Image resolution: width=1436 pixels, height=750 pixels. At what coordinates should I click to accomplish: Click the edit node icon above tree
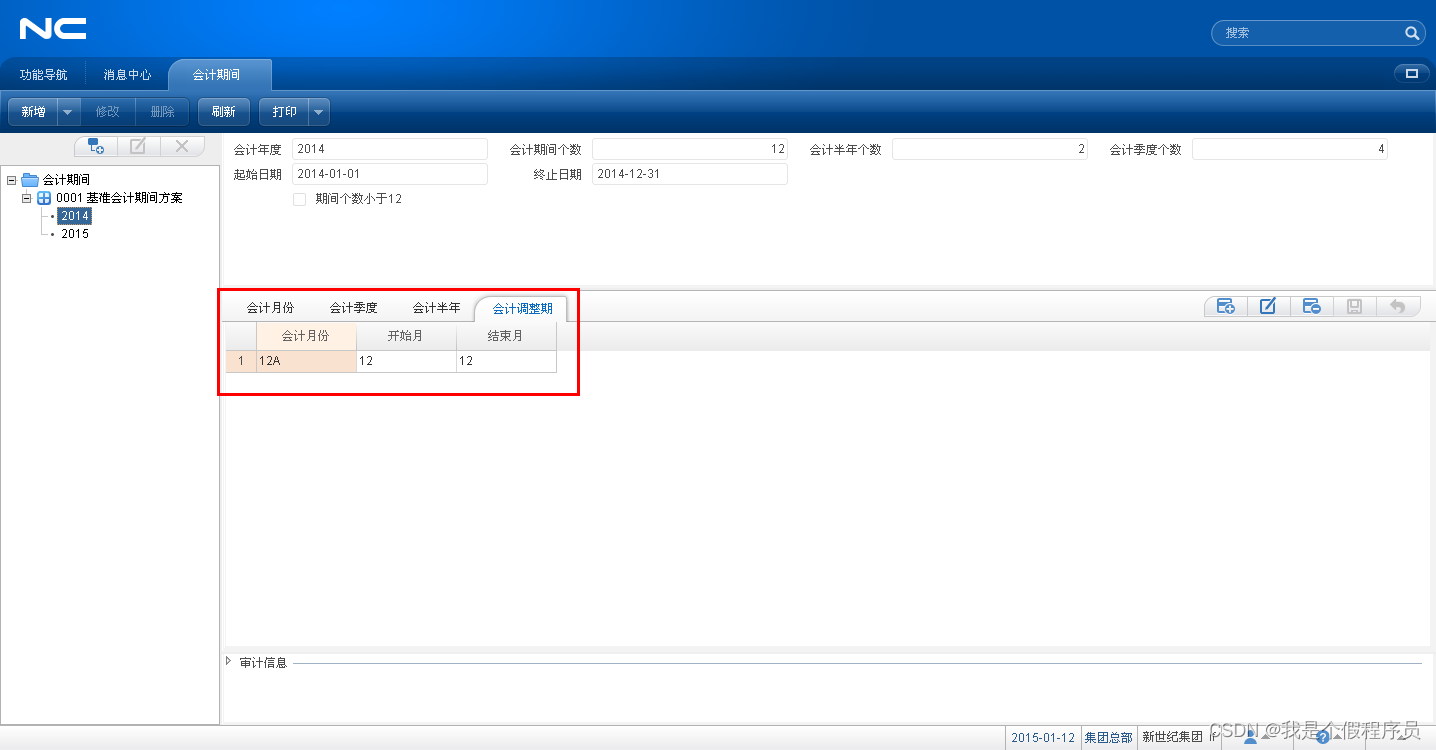[138, 146]
